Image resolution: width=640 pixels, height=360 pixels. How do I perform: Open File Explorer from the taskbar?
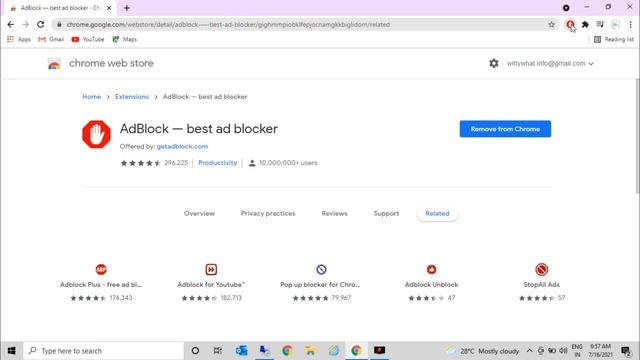tap(310, 351)
